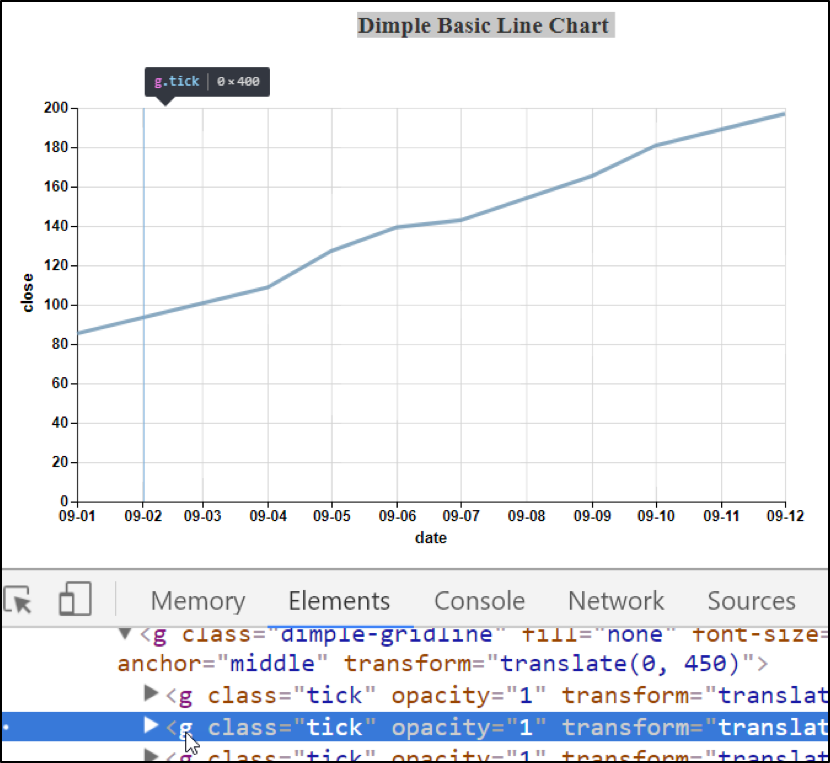Open the Sources tab

(752, 601)
